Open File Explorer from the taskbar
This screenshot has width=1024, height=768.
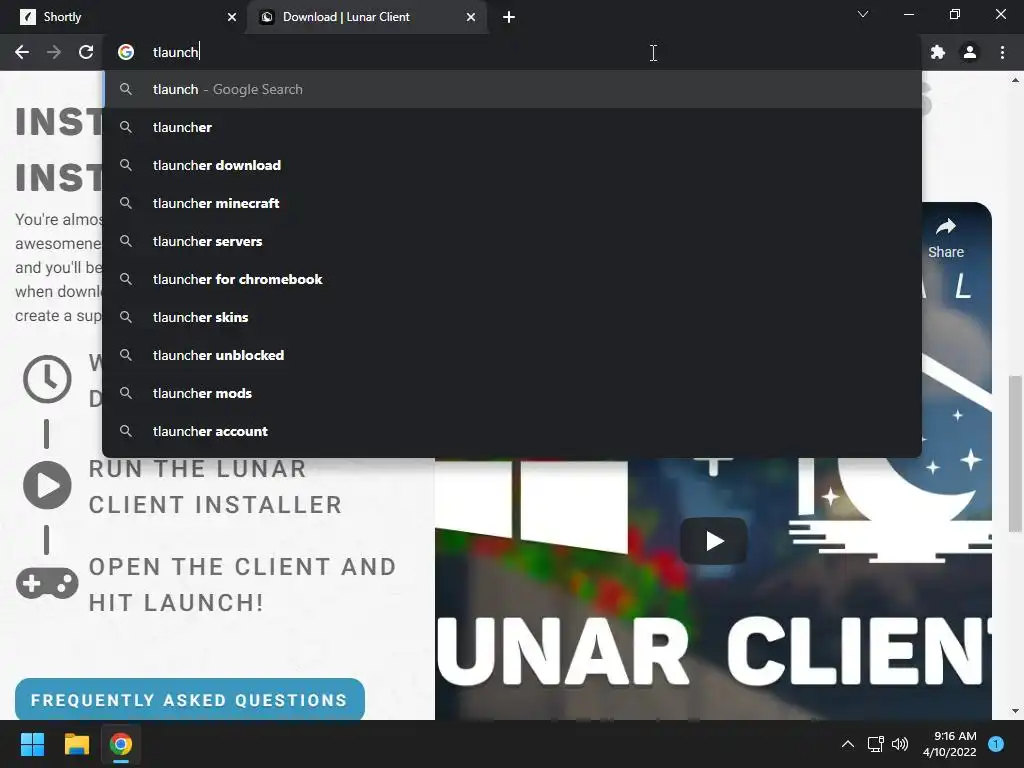point(76,744)
